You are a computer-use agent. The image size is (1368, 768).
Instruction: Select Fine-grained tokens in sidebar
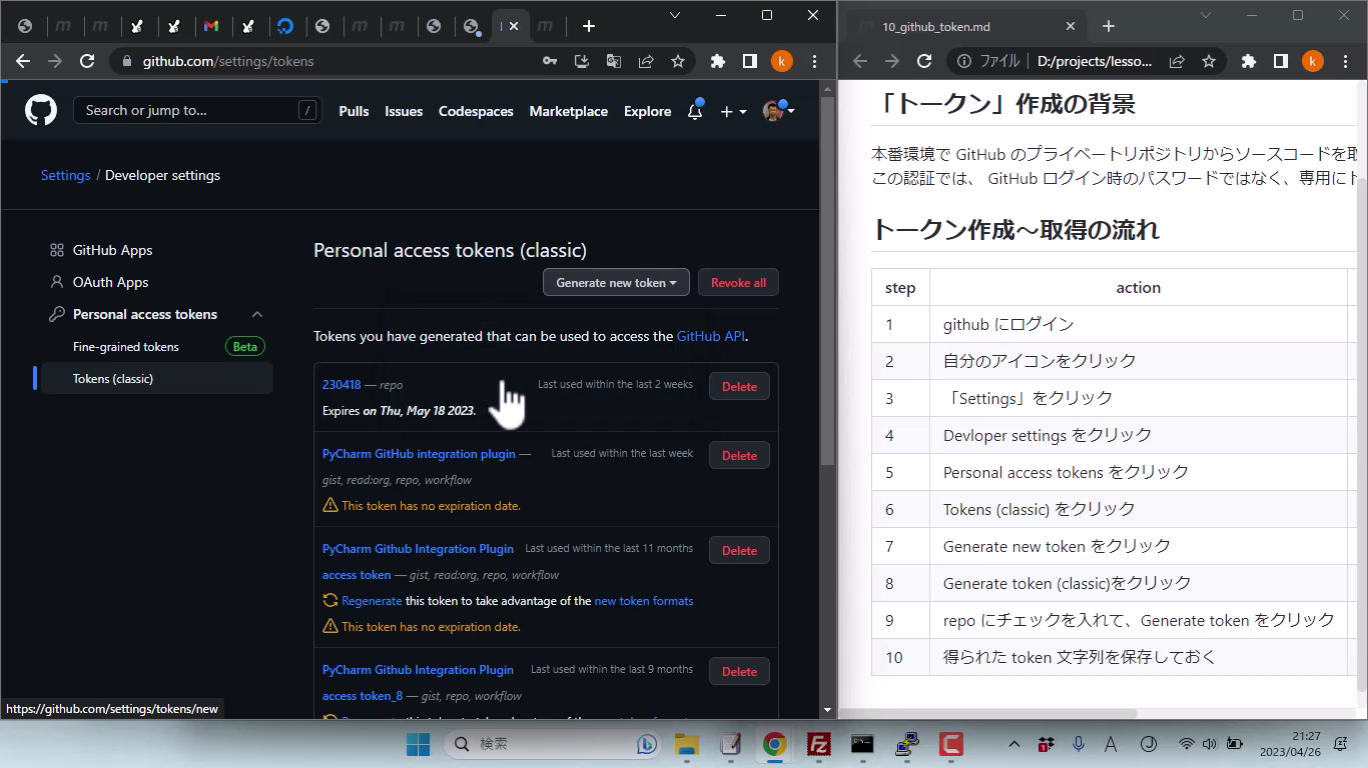[x=126, y=347]
